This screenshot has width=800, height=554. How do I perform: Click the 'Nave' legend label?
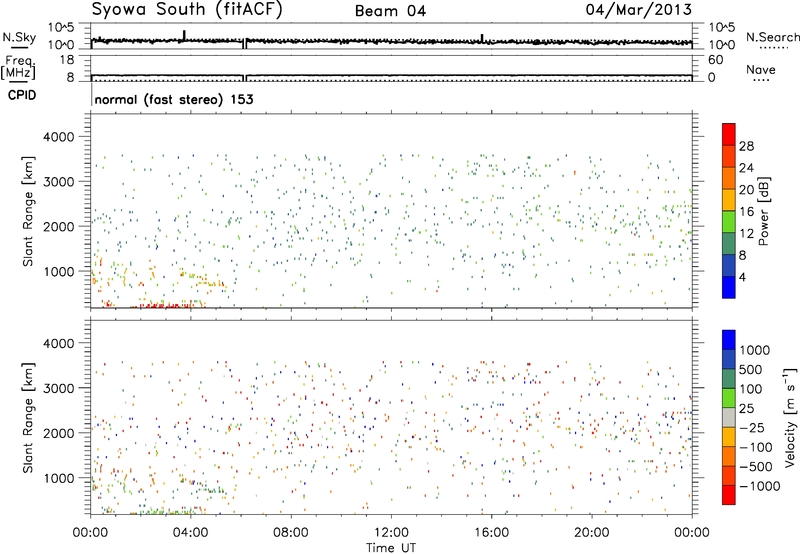761,70
